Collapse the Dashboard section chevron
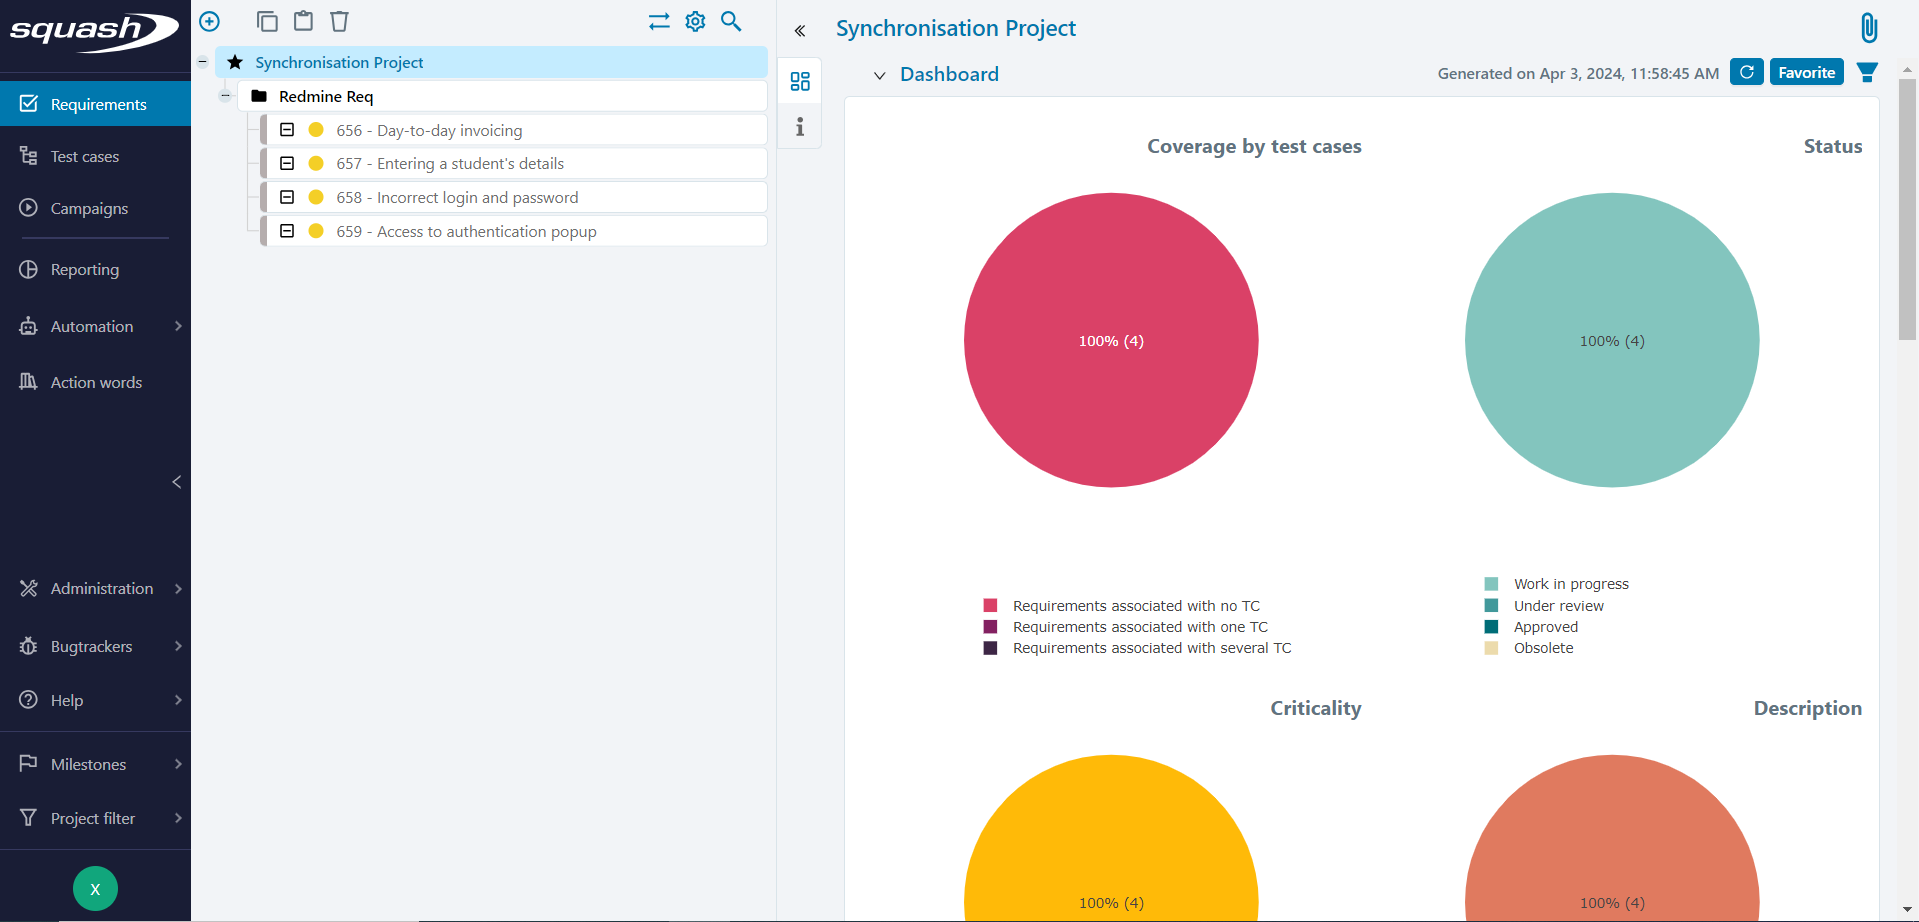The height and width of the screenshot is (922, 1919). (x=879, y=74)
